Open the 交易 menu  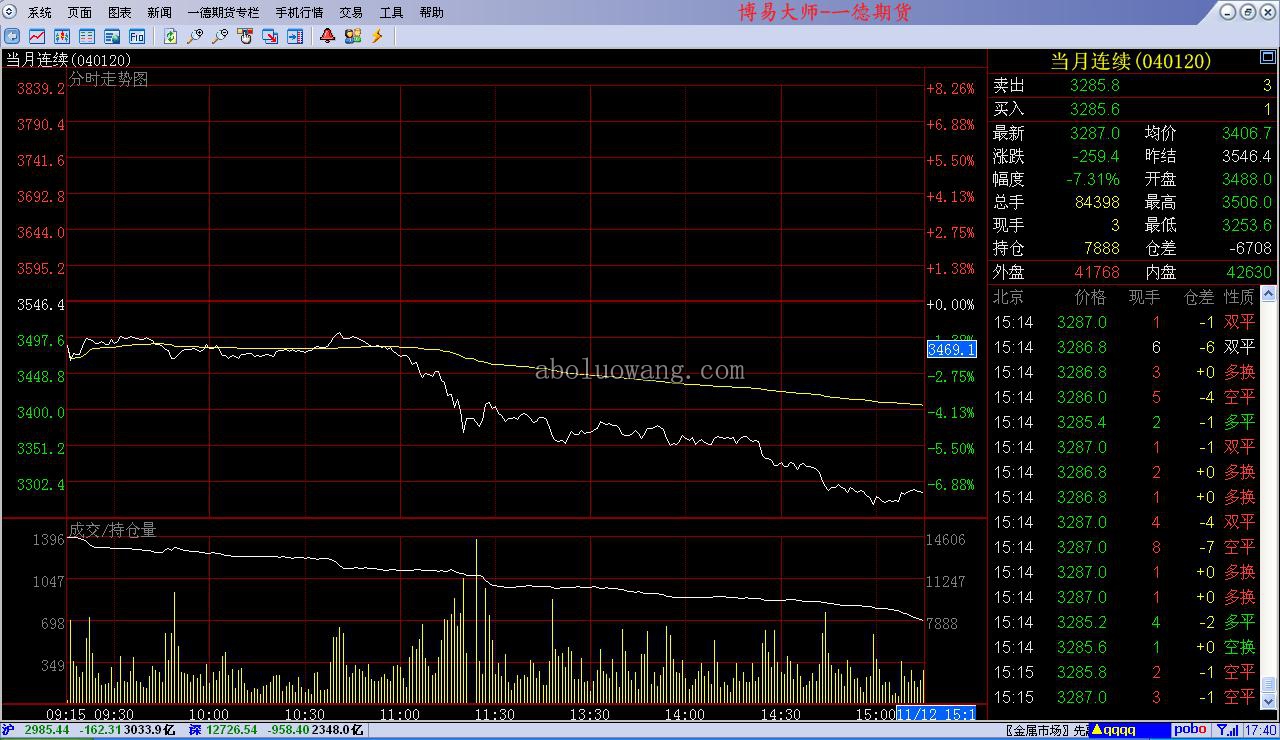(351, 13)
